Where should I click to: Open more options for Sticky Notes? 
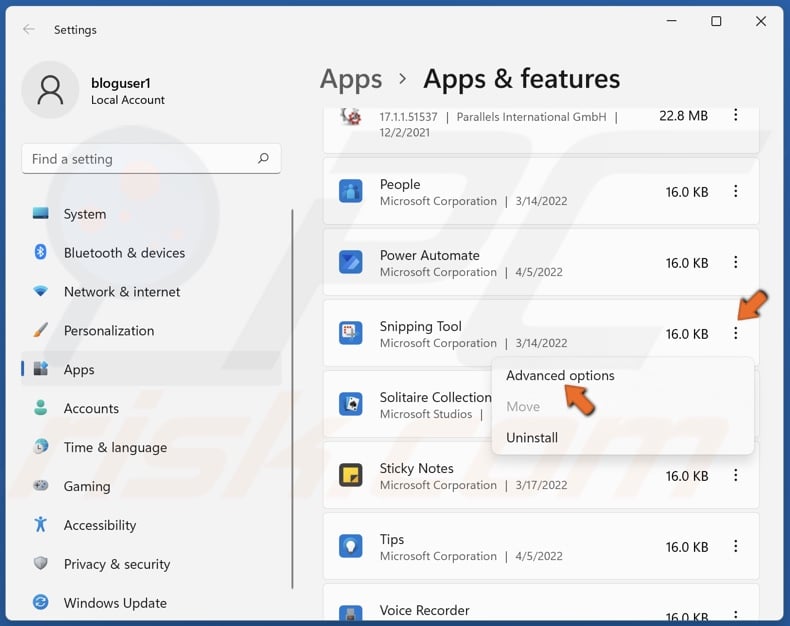coord(736,475)
